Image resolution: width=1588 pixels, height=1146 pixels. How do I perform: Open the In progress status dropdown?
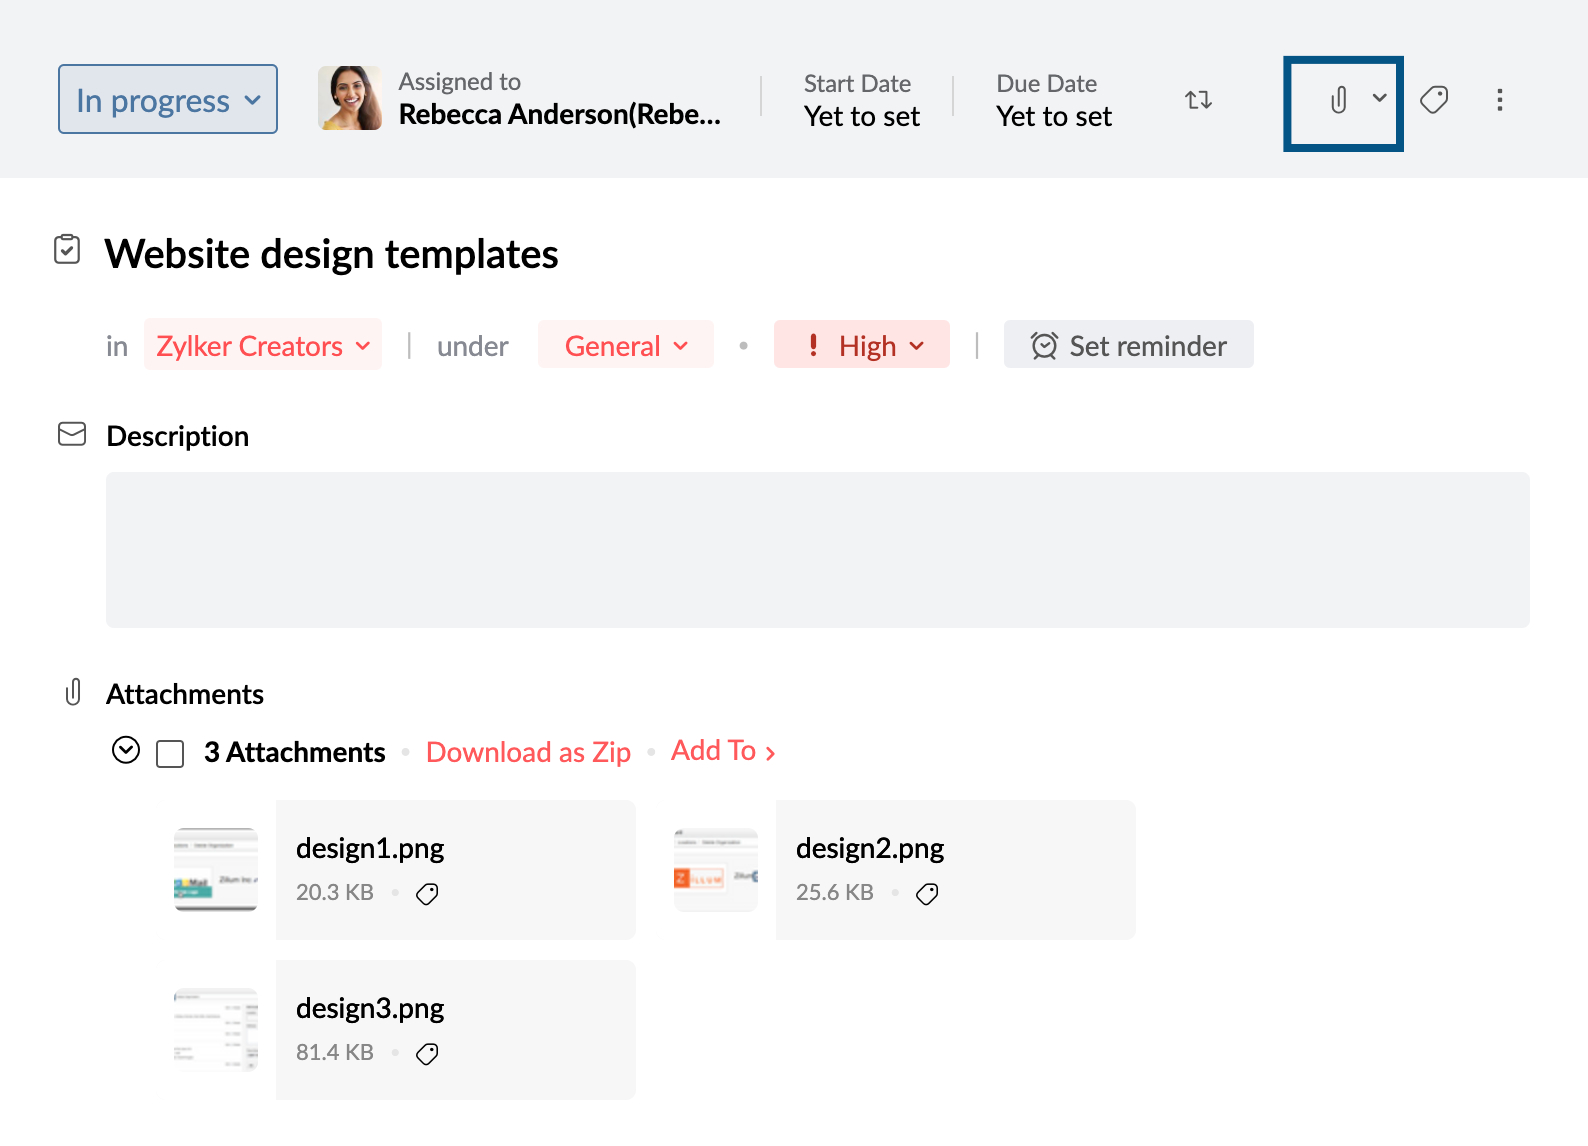point(168,100)
